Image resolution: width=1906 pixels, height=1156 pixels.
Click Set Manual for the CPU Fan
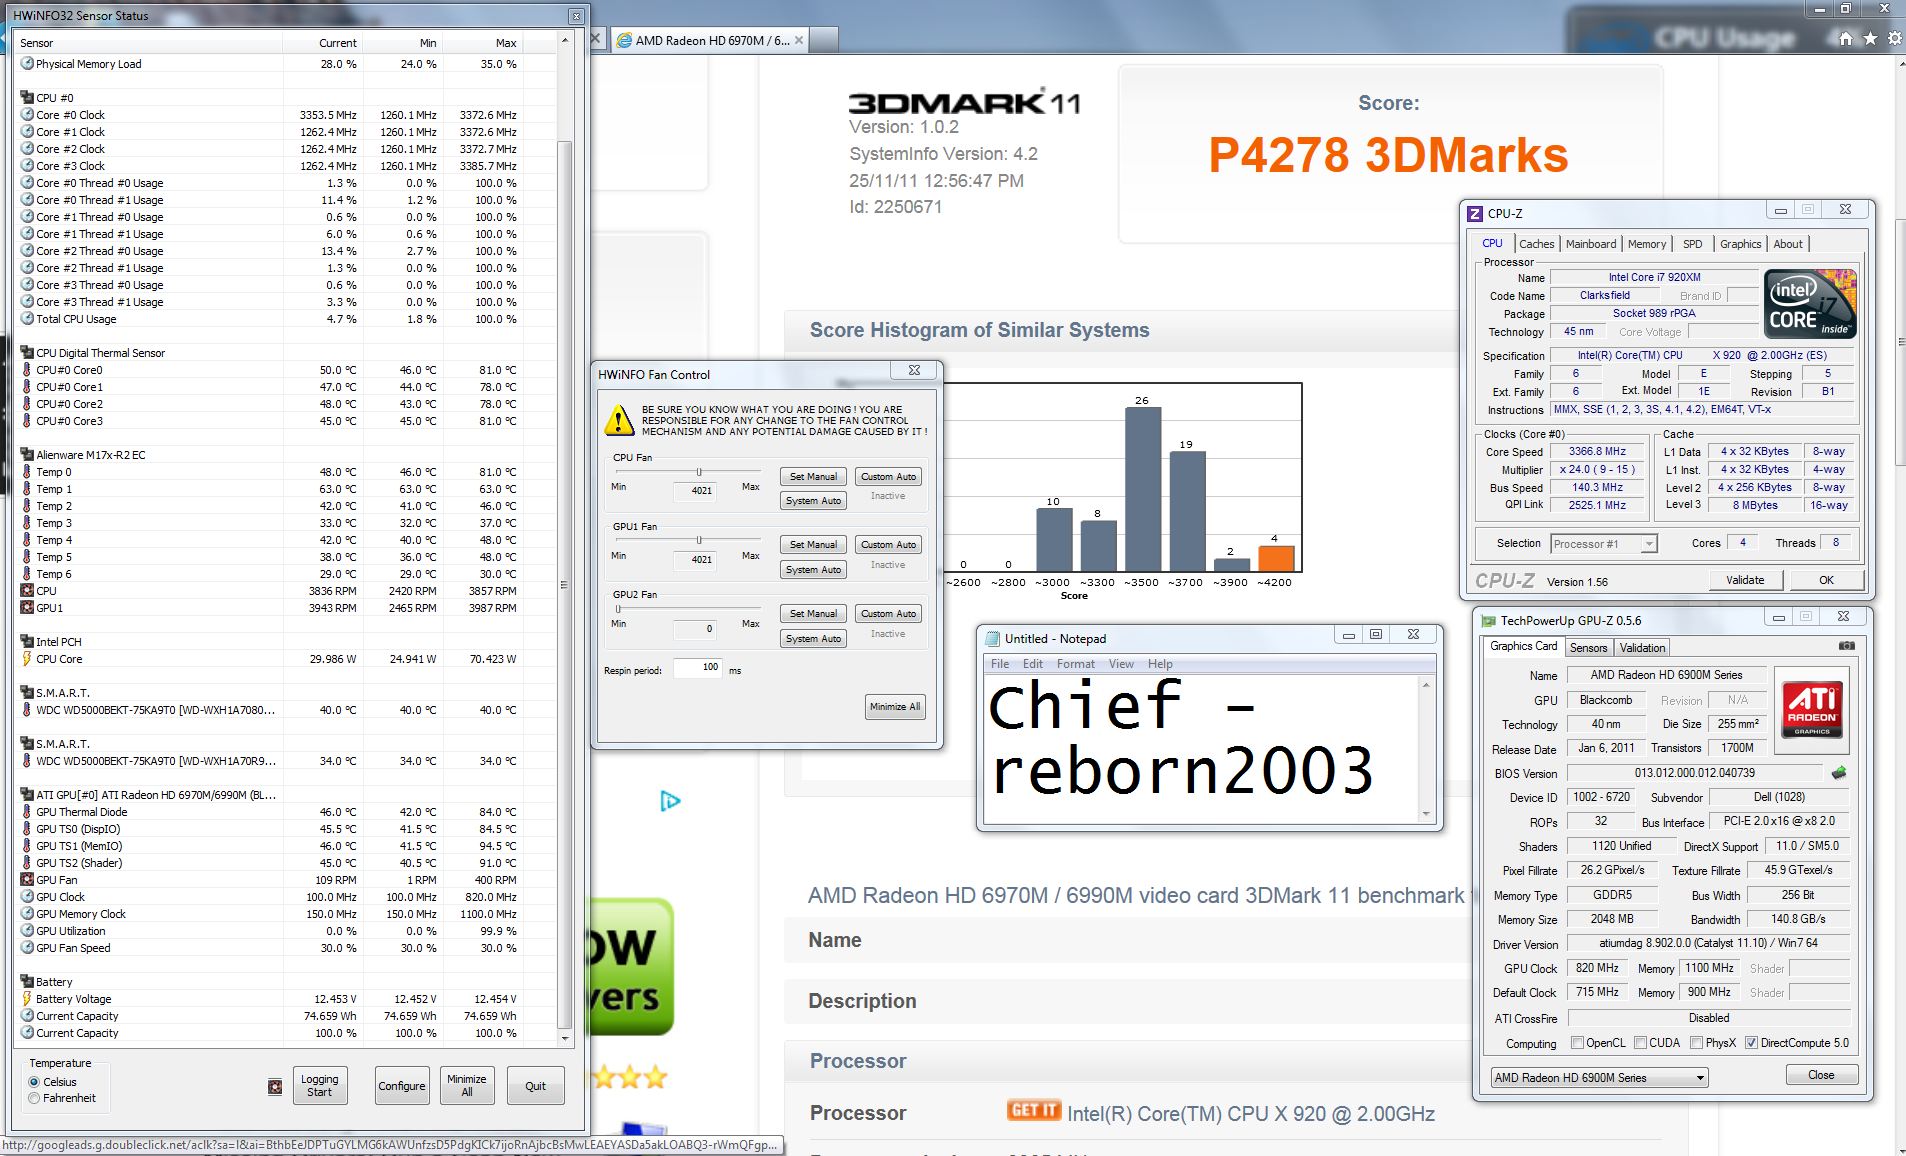point(813,477)
